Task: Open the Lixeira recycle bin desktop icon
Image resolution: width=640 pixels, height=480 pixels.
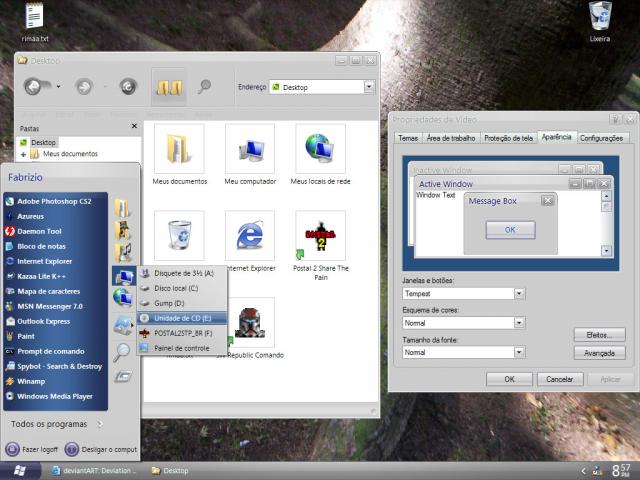Action: pyautogui.click(x=600, y=21)
